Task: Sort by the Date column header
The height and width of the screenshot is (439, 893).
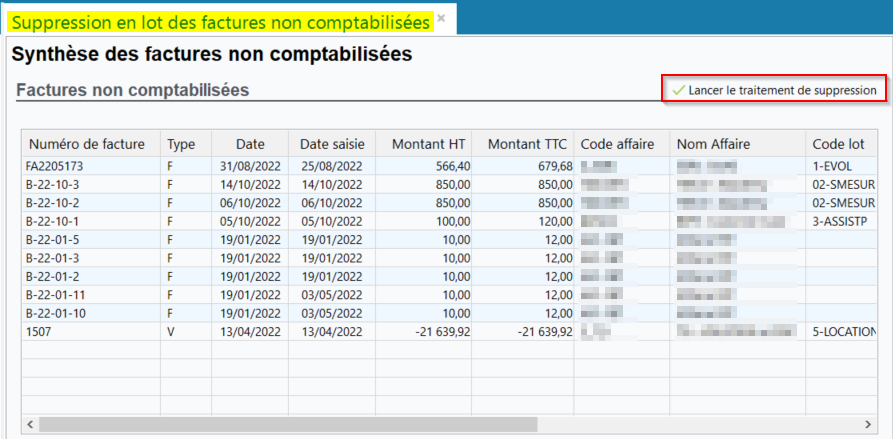Action: click(x=250, y=144)
